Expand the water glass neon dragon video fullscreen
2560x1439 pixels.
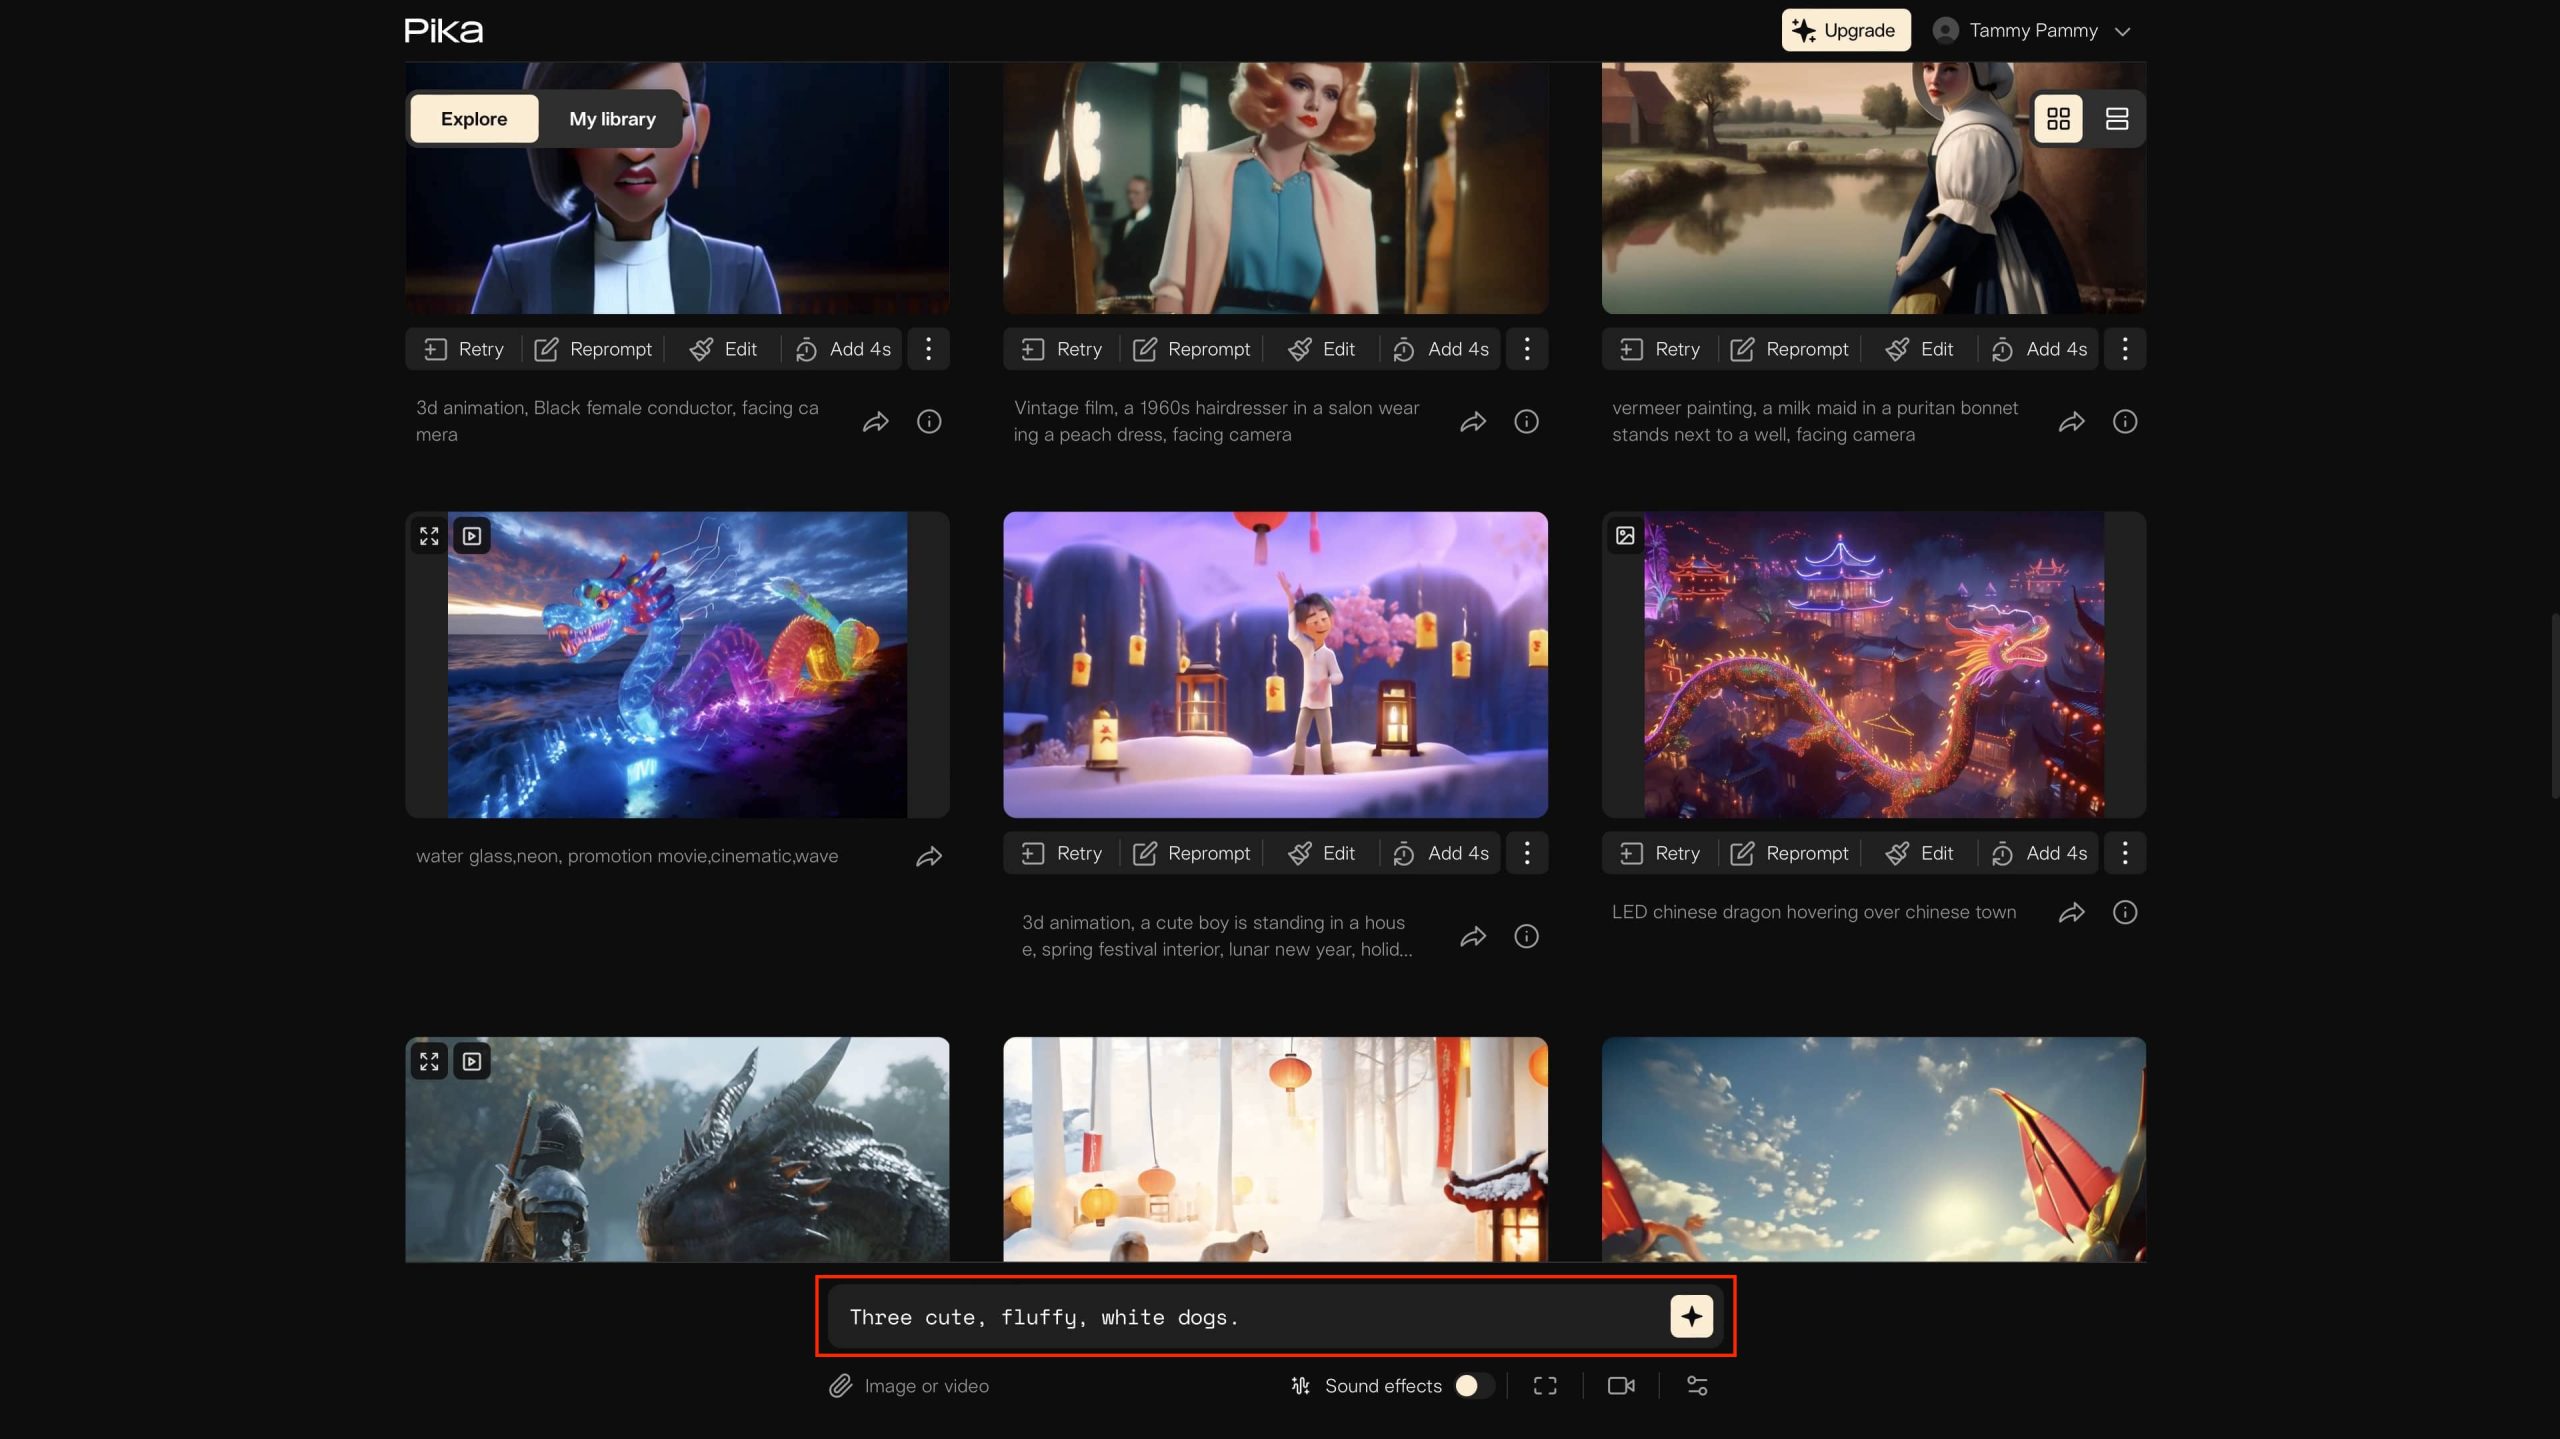point(429,536)
